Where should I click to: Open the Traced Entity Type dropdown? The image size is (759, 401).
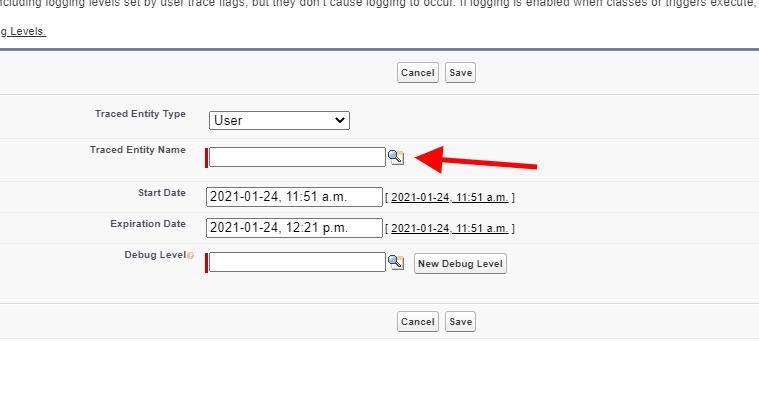click(279, 120)
